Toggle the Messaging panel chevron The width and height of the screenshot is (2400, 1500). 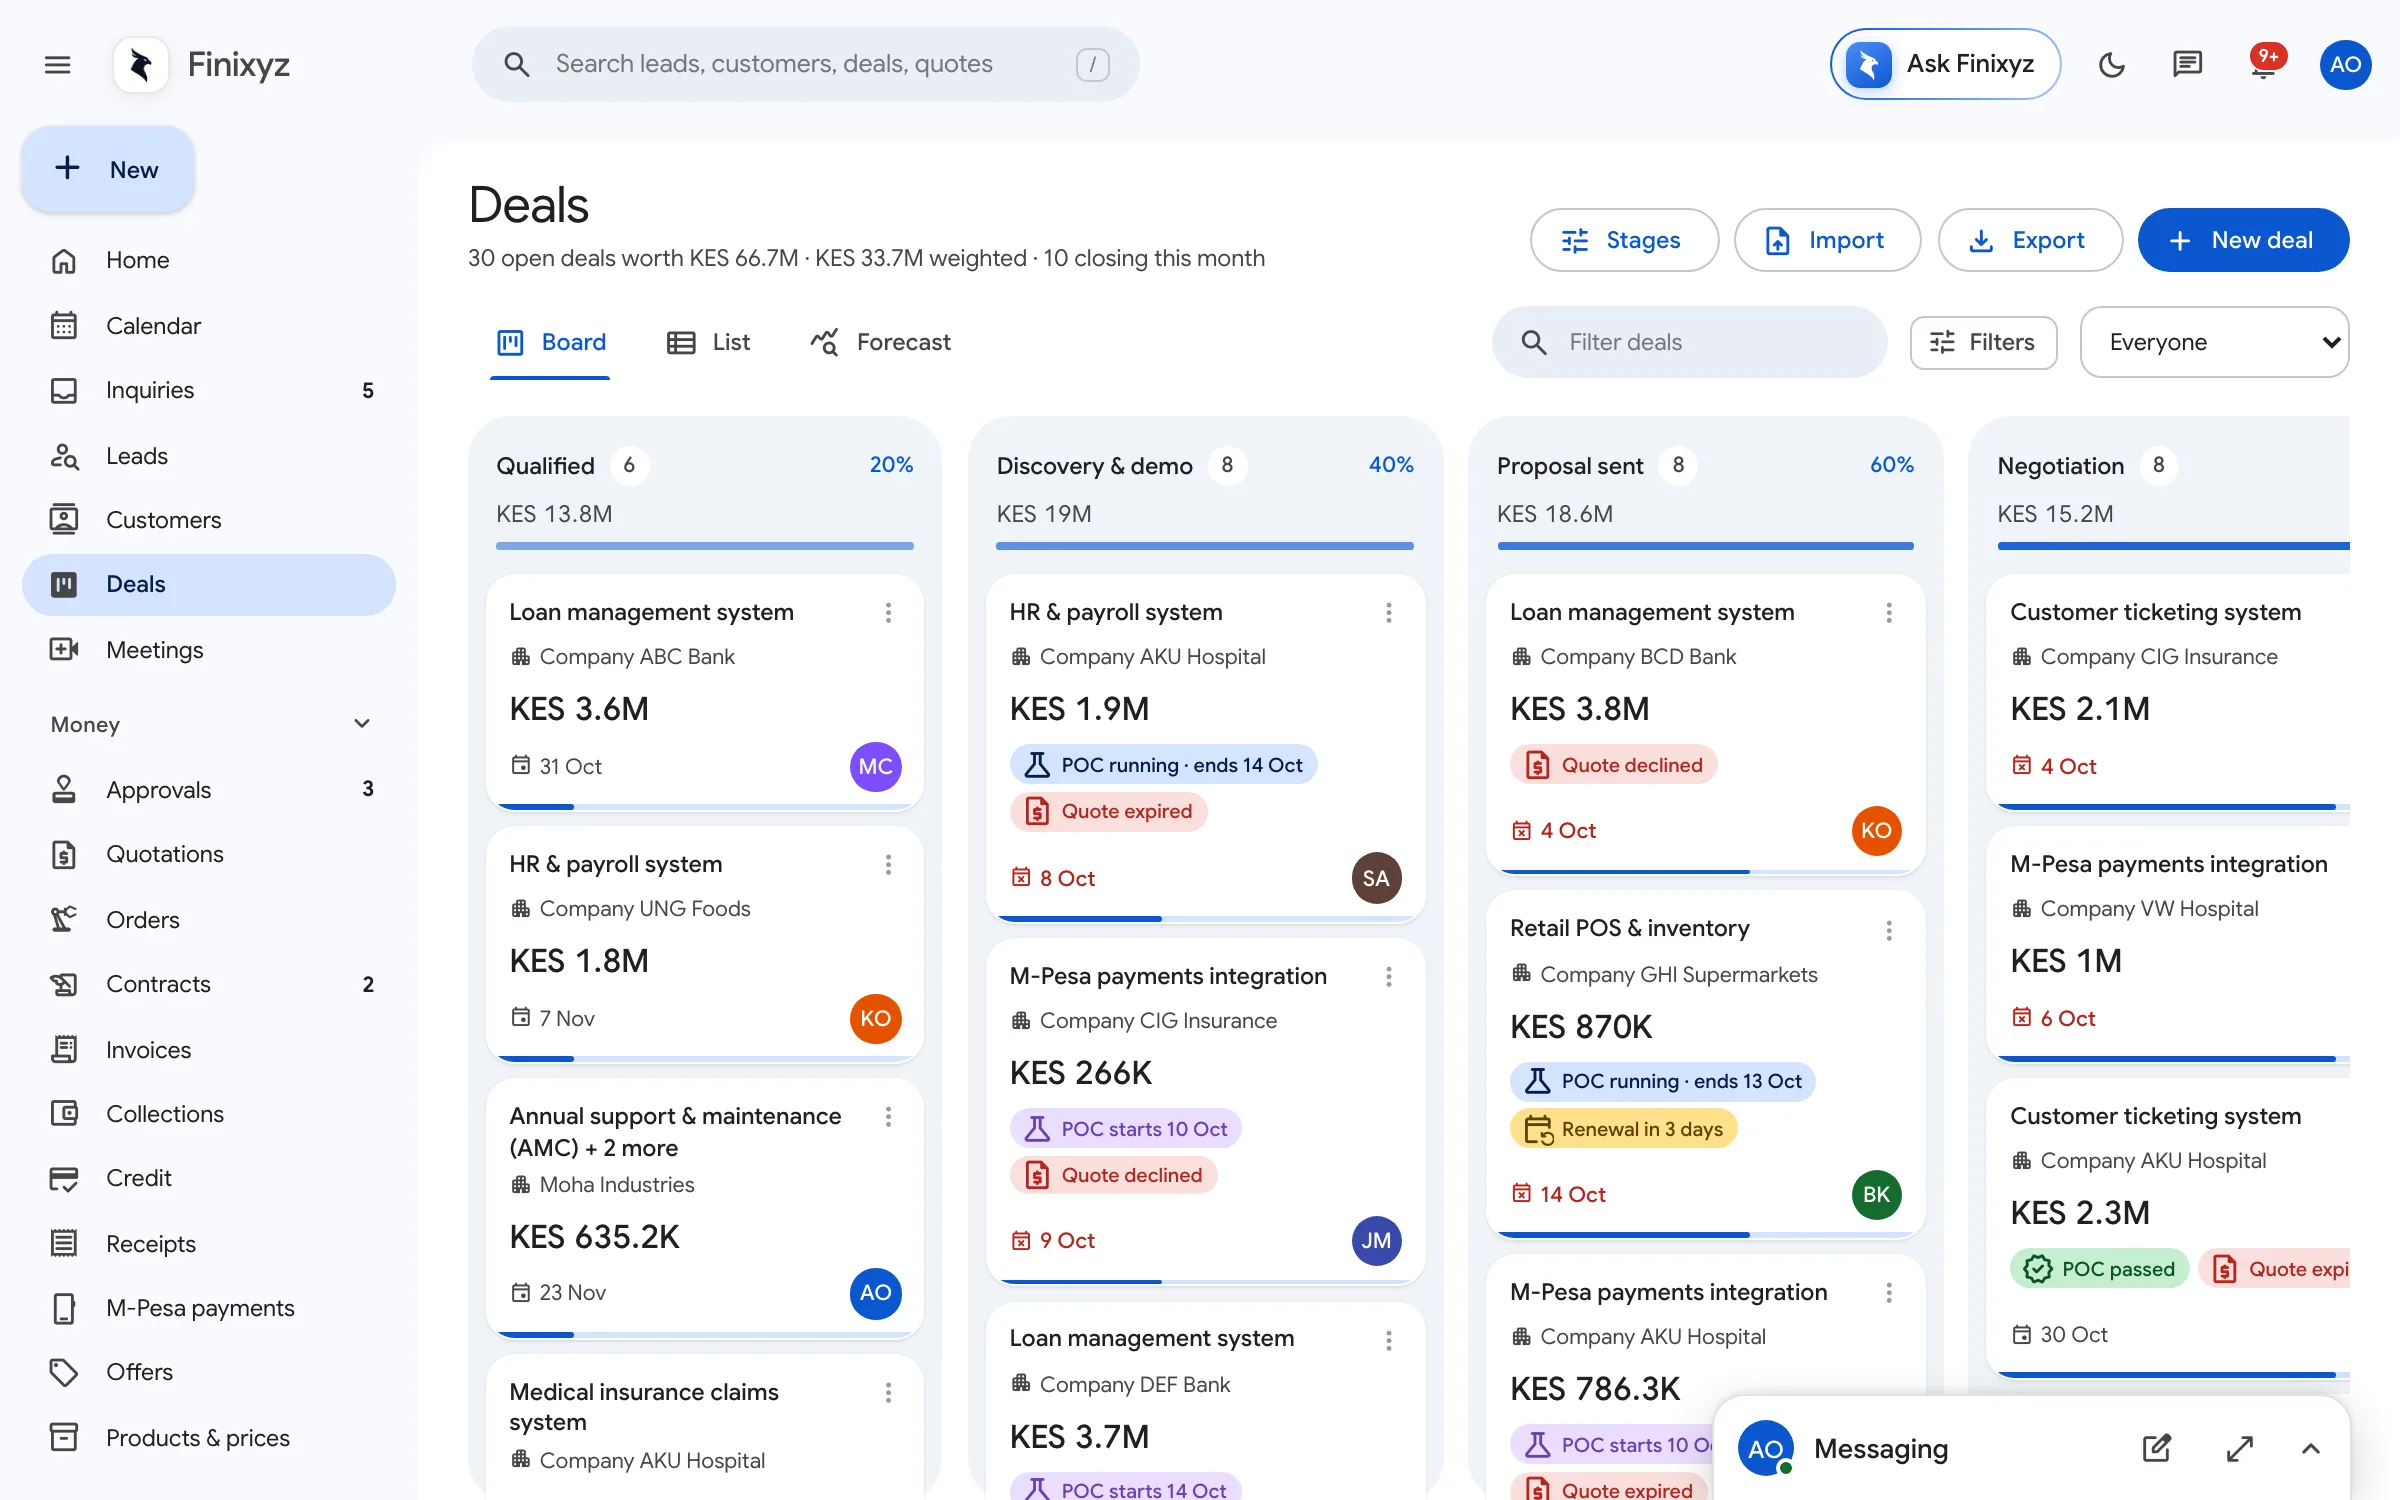[x=2310, y=1448]
